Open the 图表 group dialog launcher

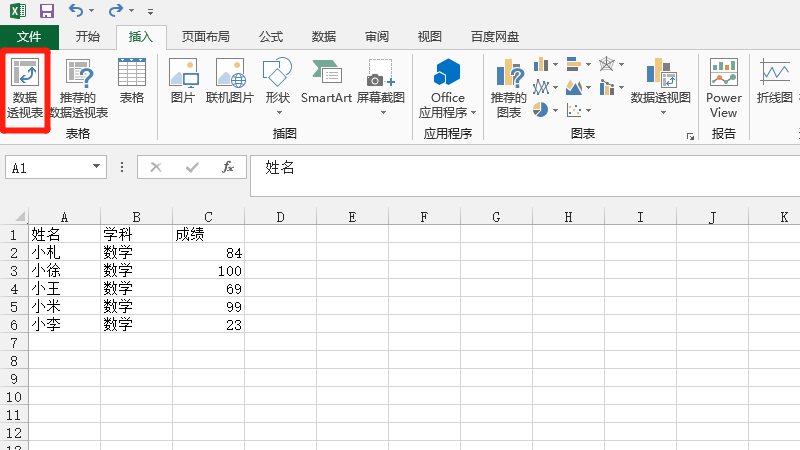[x=690, y=135]
